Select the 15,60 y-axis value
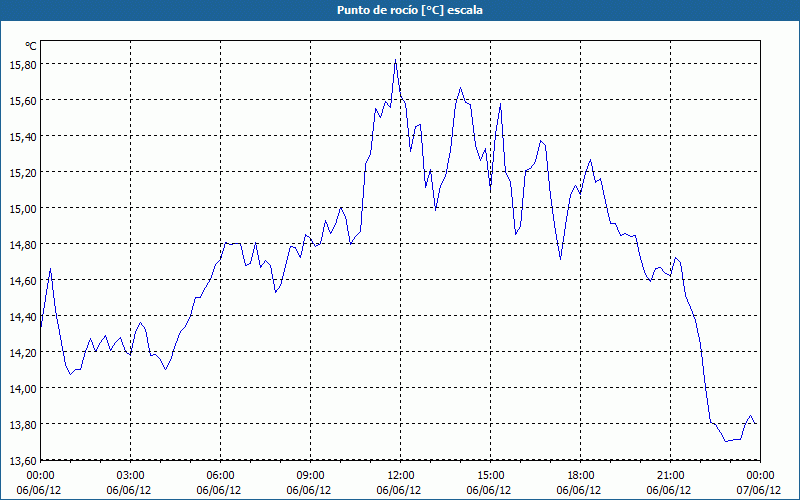 point(23,101)
